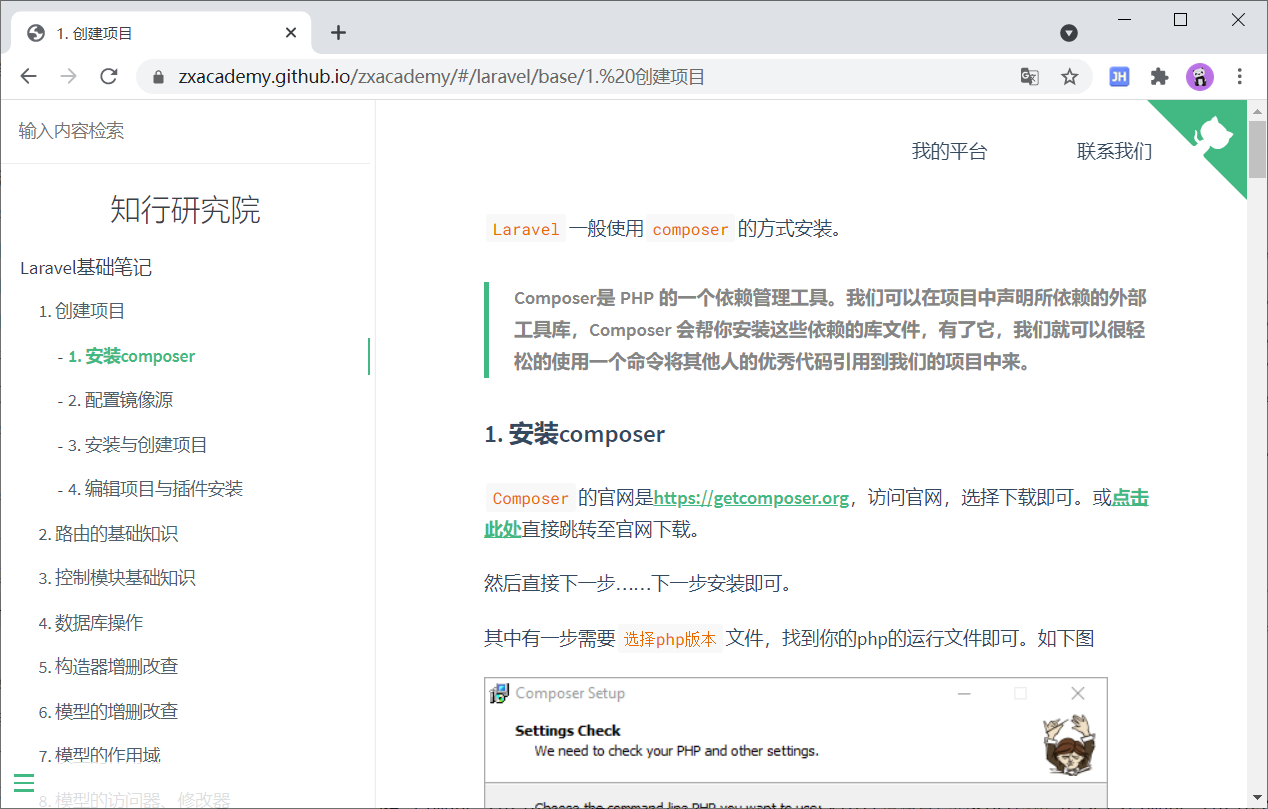Click the JH extension icon

[1119, 76]
